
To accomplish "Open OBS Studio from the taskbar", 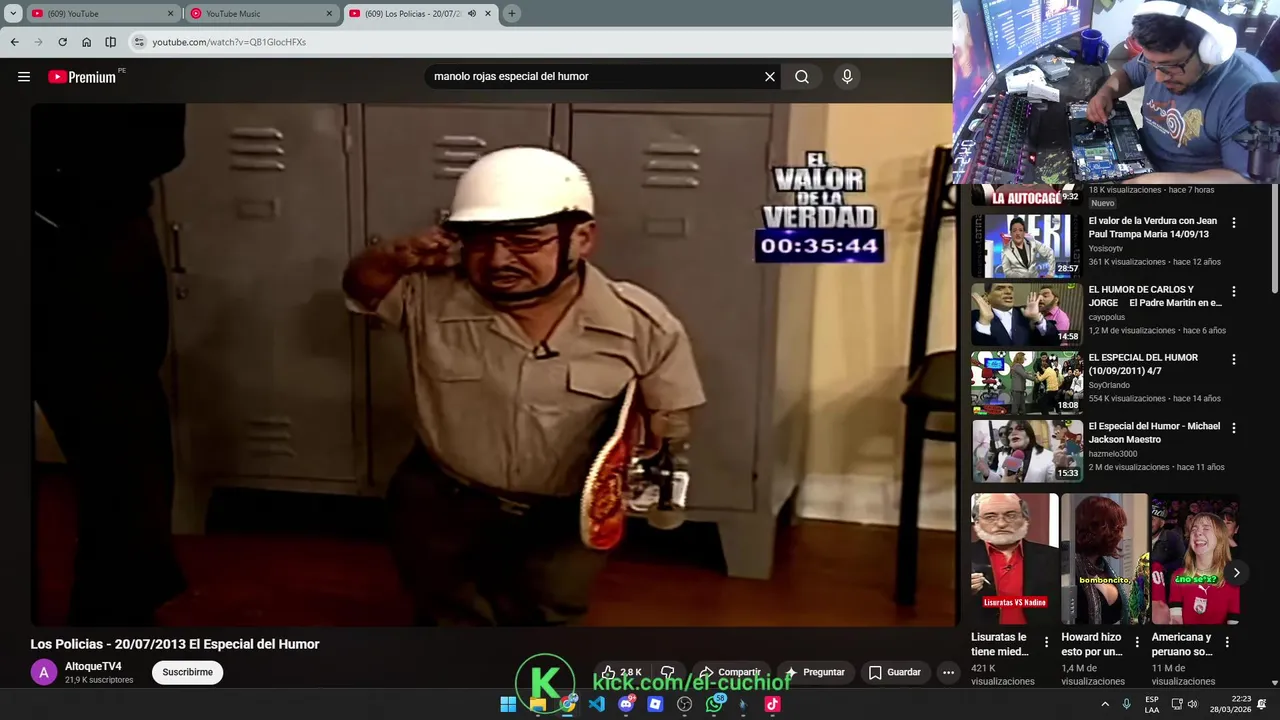I will click(x=685, y=704).
